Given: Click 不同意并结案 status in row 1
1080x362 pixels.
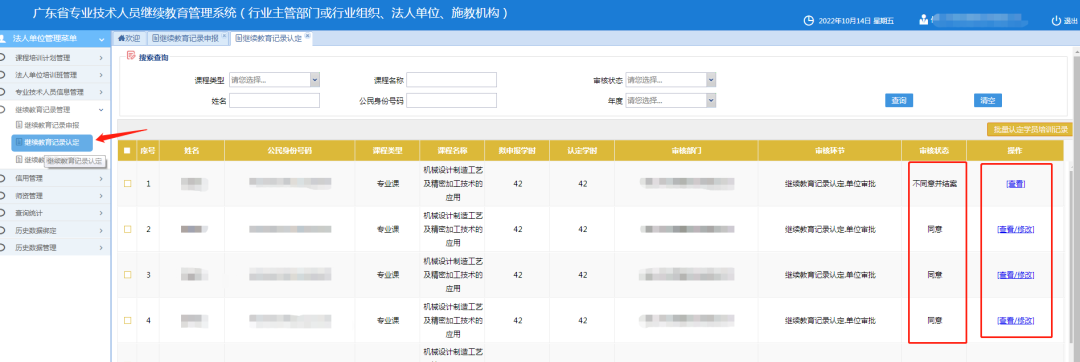Looking at the screenshot, I should tap(935, 184).
